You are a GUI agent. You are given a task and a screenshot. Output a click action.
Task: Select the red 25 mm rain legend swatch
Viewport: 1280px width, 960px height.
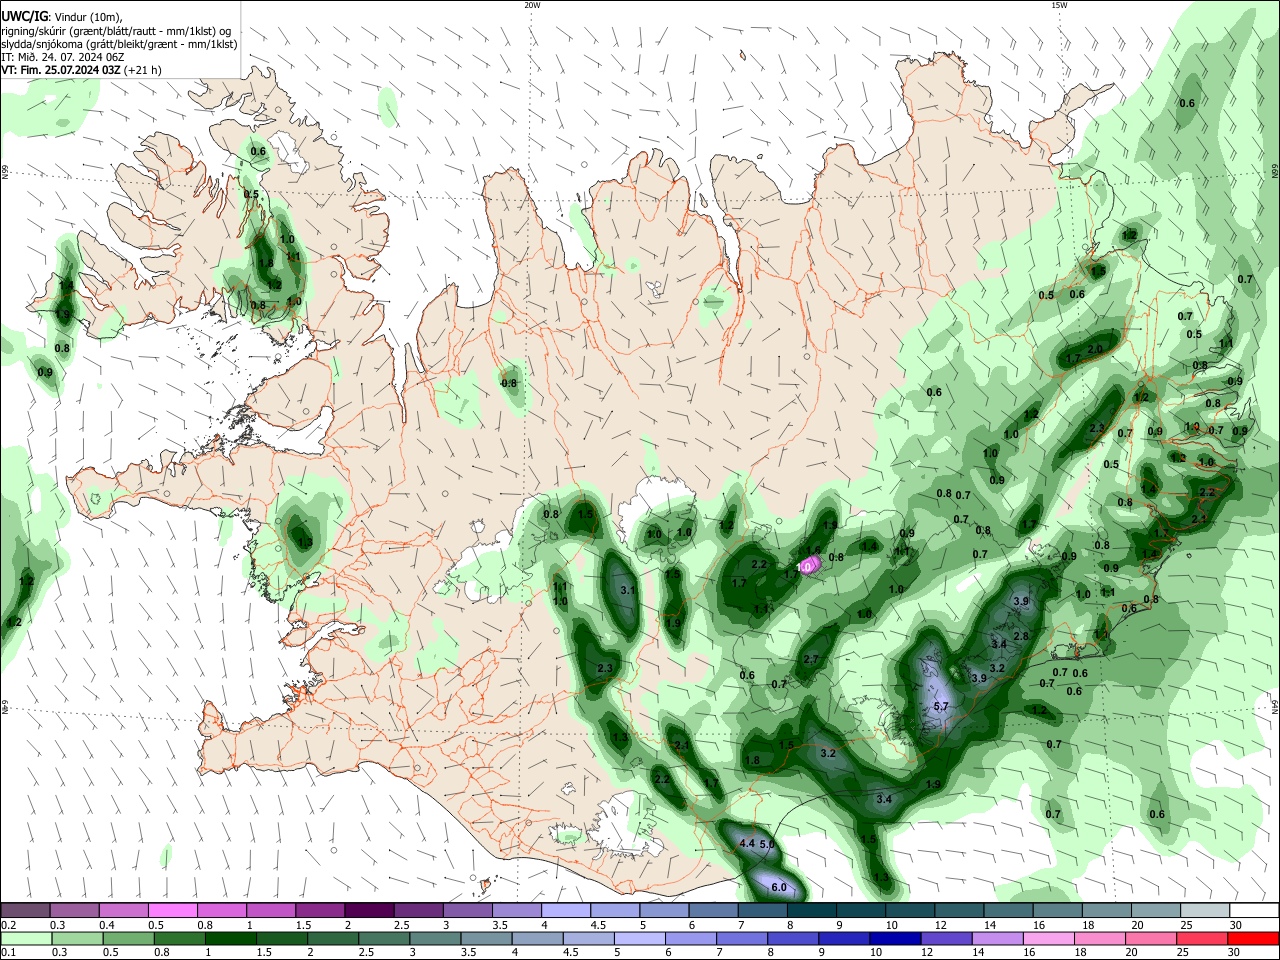[1201, 939]
